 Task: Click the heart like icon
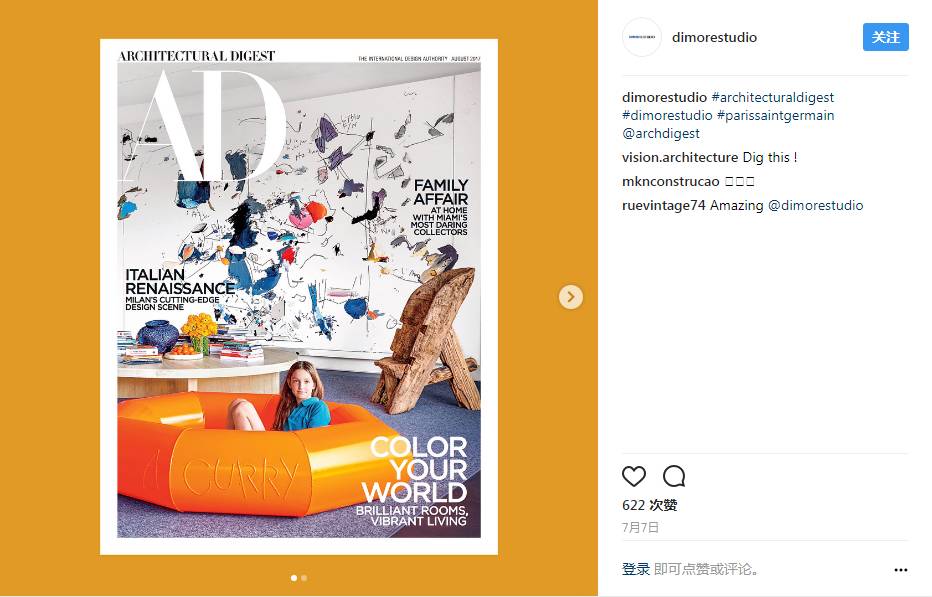(634, 476)
